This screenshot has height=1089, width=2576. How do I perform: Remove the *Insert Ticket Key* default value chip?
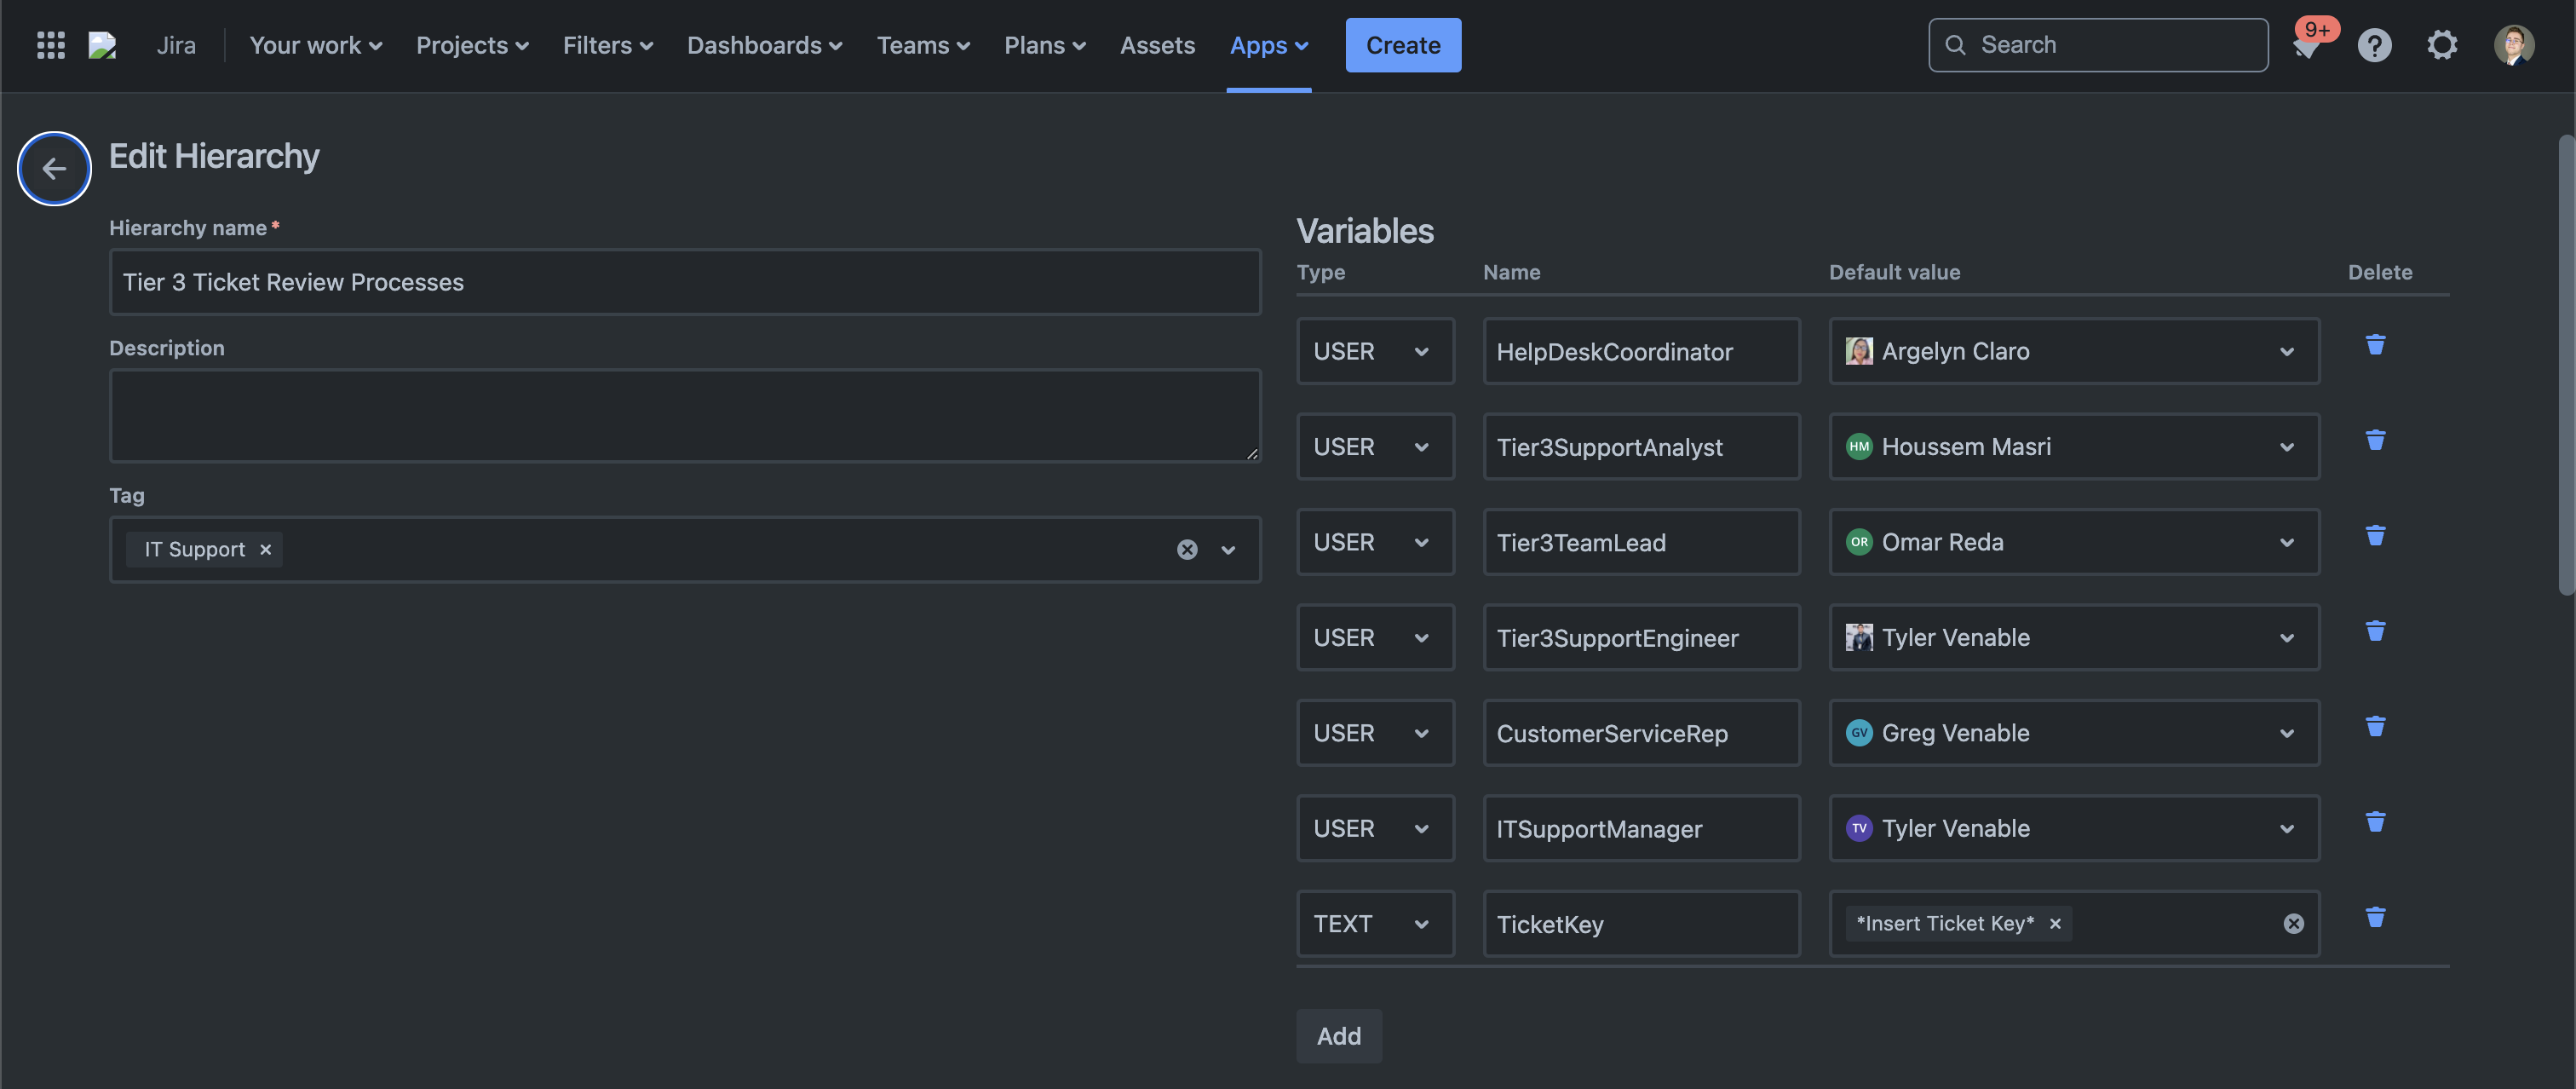tap(2055, 924)
